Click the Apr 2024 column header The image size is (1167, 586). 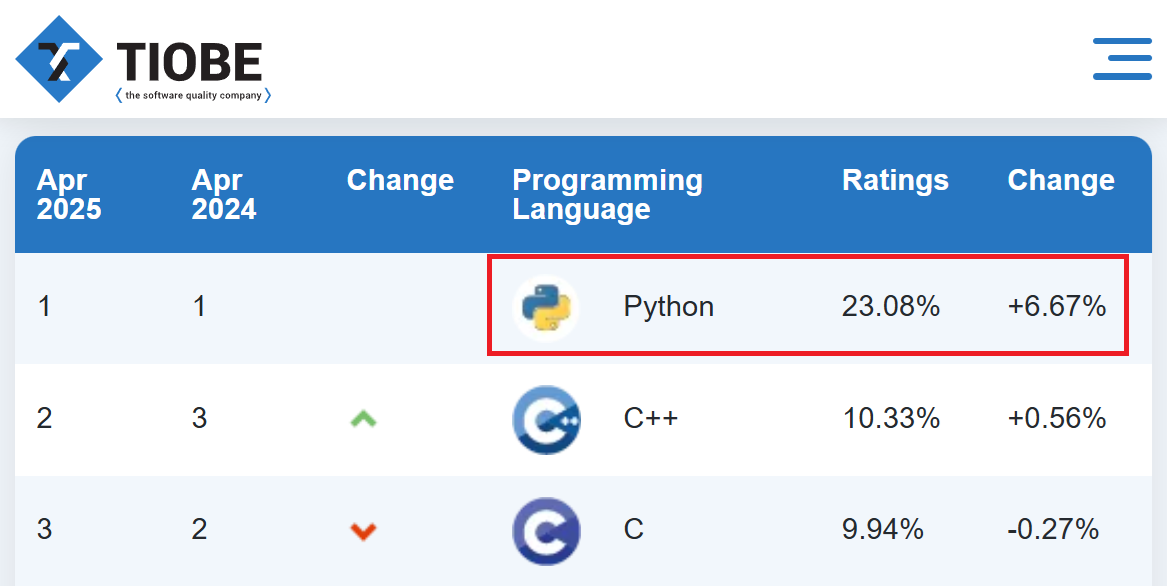tap(223, 194)
